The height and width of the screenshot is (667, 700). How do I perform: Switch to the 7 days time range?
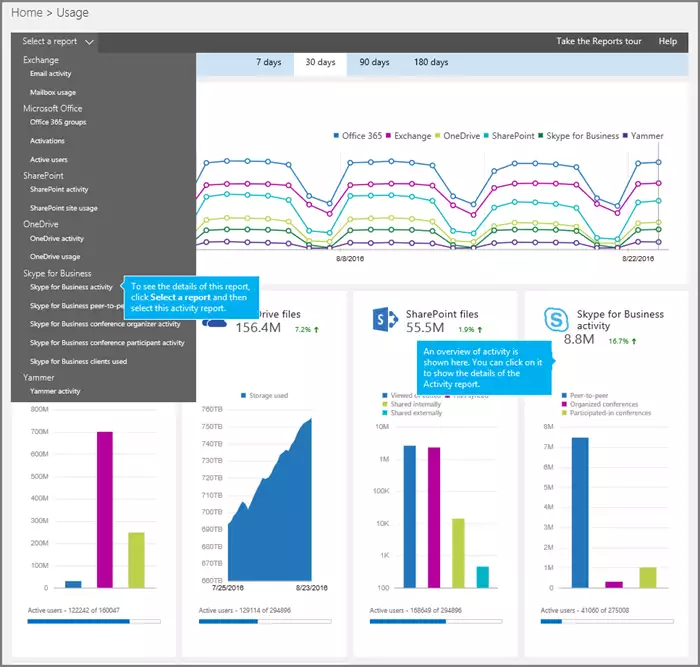(x=268, y=62)
